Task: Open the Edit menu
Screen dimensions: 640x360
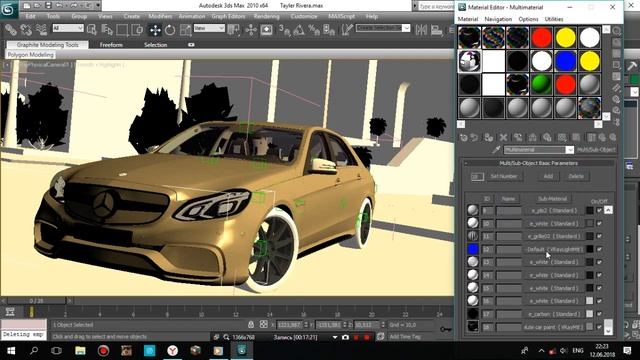Action: 31,16
